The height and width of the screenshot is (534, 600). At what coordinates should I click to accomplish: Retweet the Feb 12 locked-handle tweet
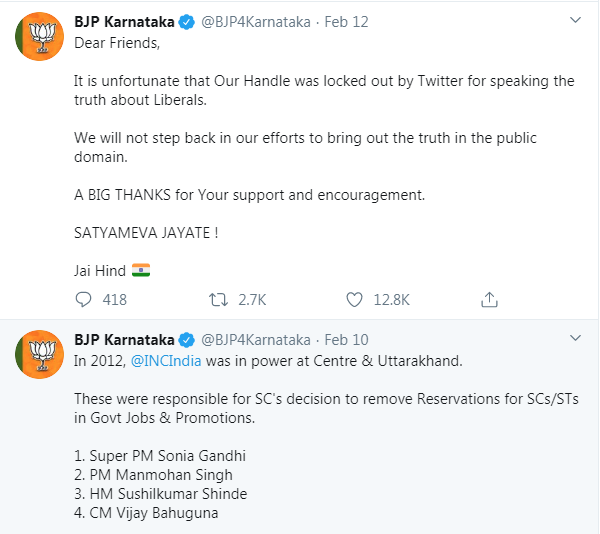pyautogui.click(x=218, y=299)
